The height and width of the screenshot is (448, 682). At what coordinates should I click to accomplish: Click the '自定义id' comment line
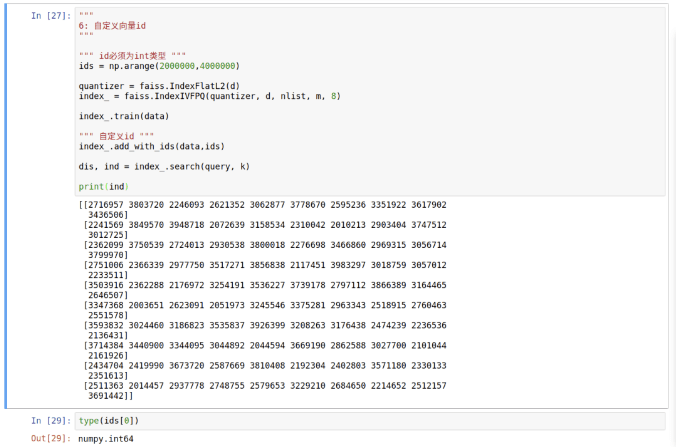click(116, 136)
